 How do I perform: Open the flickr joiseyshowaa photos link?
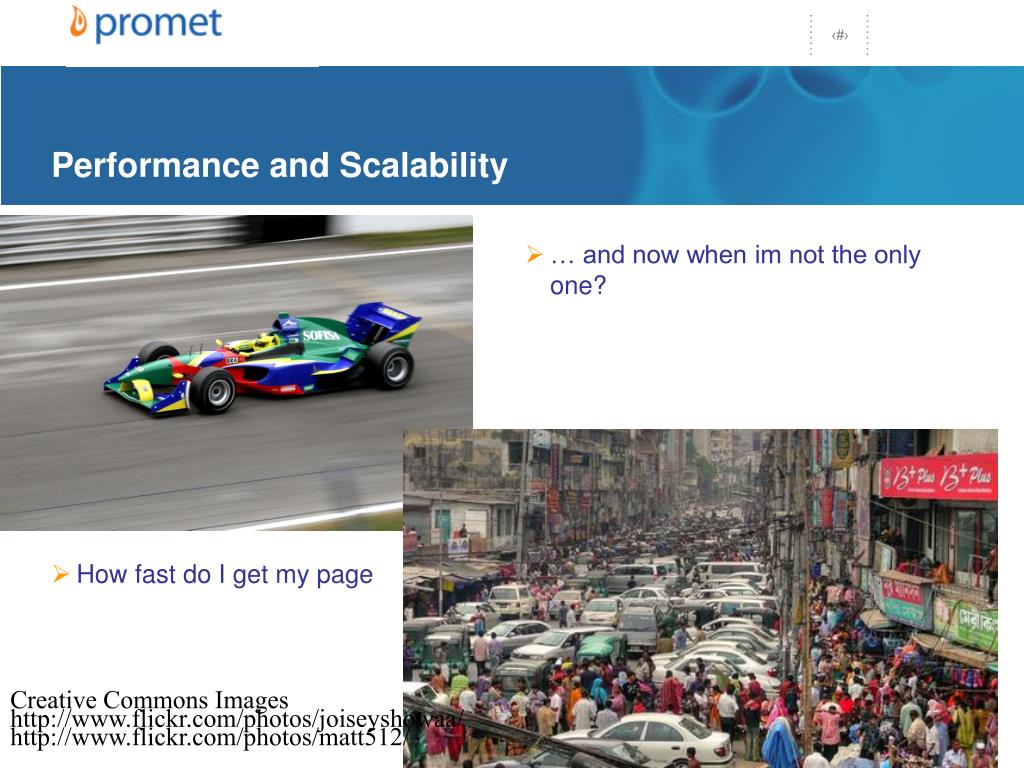tap(236, 719)
